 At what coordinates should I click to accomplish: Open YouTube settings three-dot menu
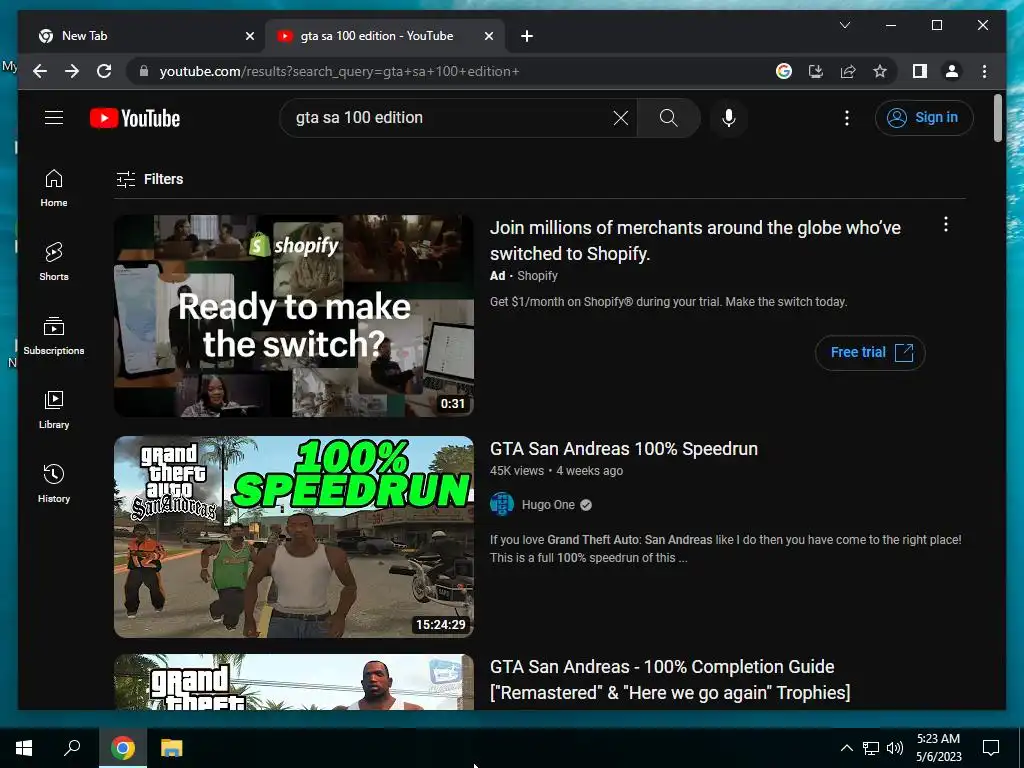(x=846, y=118)
